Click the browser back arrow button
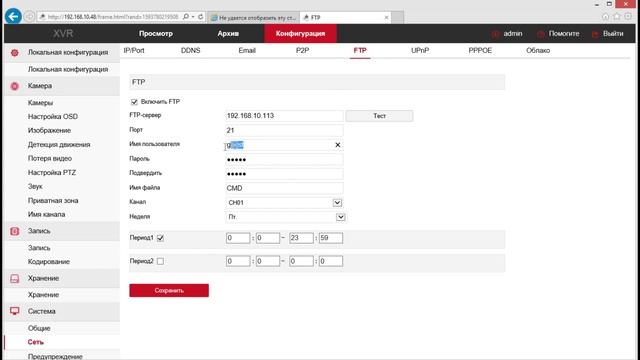Image resolution: width=640 pixels, height=360 pixels. coord(13,16)
